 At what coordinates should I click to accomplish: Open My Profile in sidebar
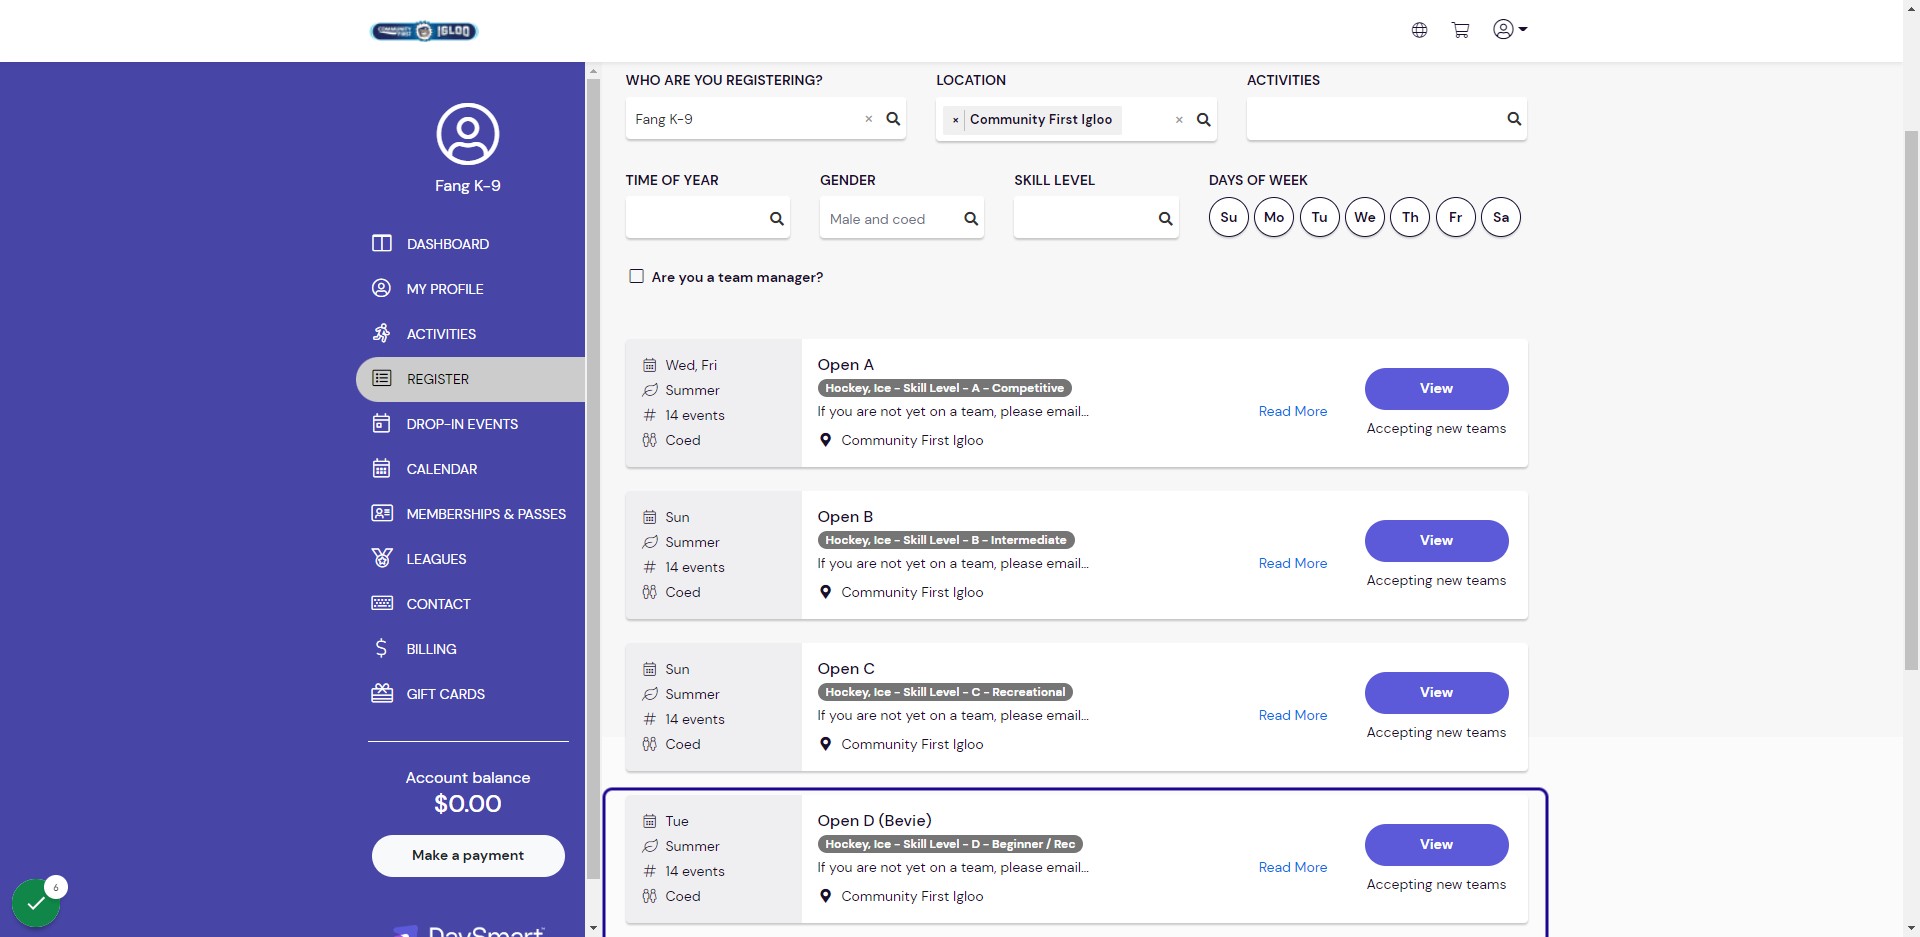click(470, 289)
